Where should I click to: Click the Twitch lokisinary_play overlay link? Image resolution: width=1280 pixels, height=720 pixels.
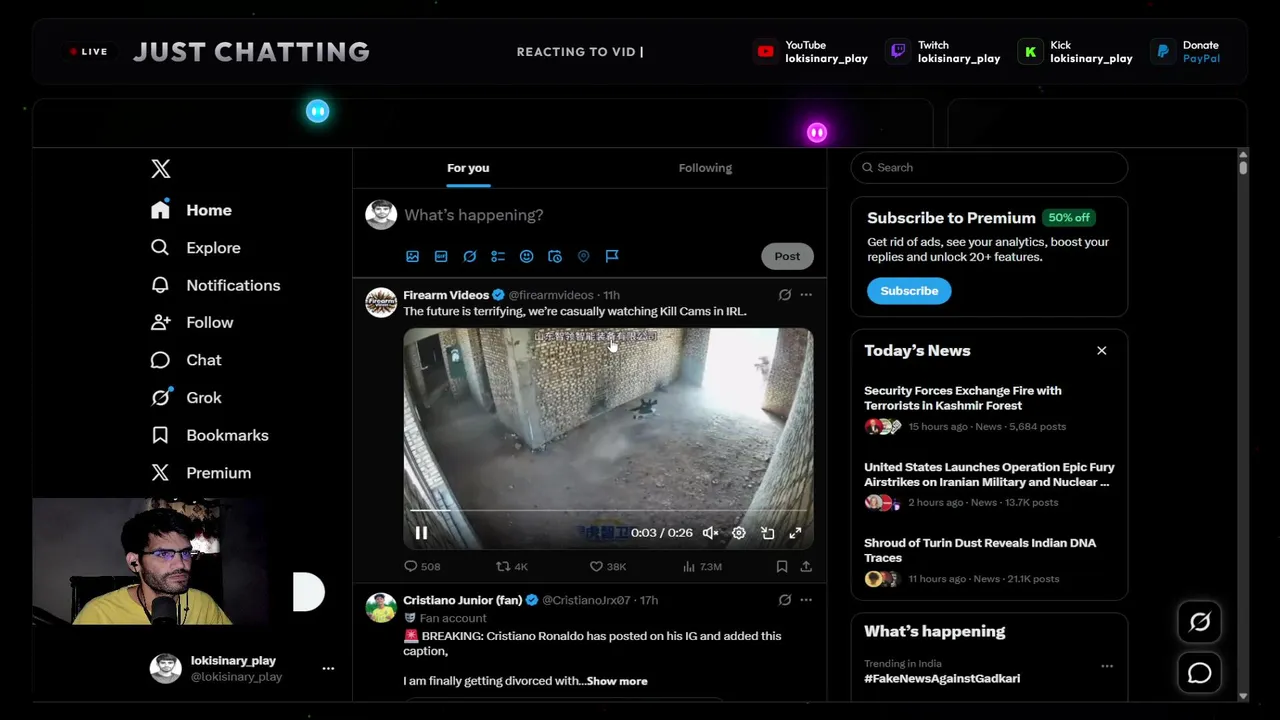943,52
